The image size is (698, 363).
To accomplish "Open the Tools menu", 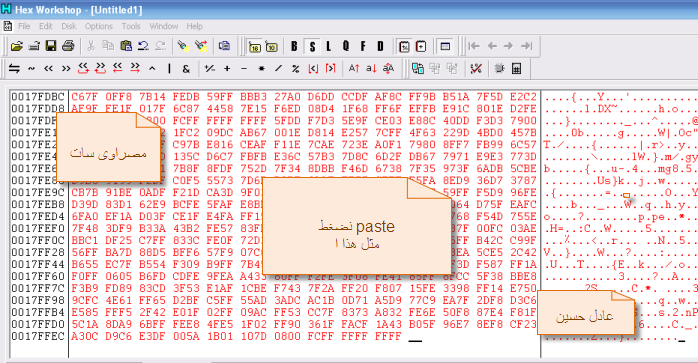I will click(131, 26).
